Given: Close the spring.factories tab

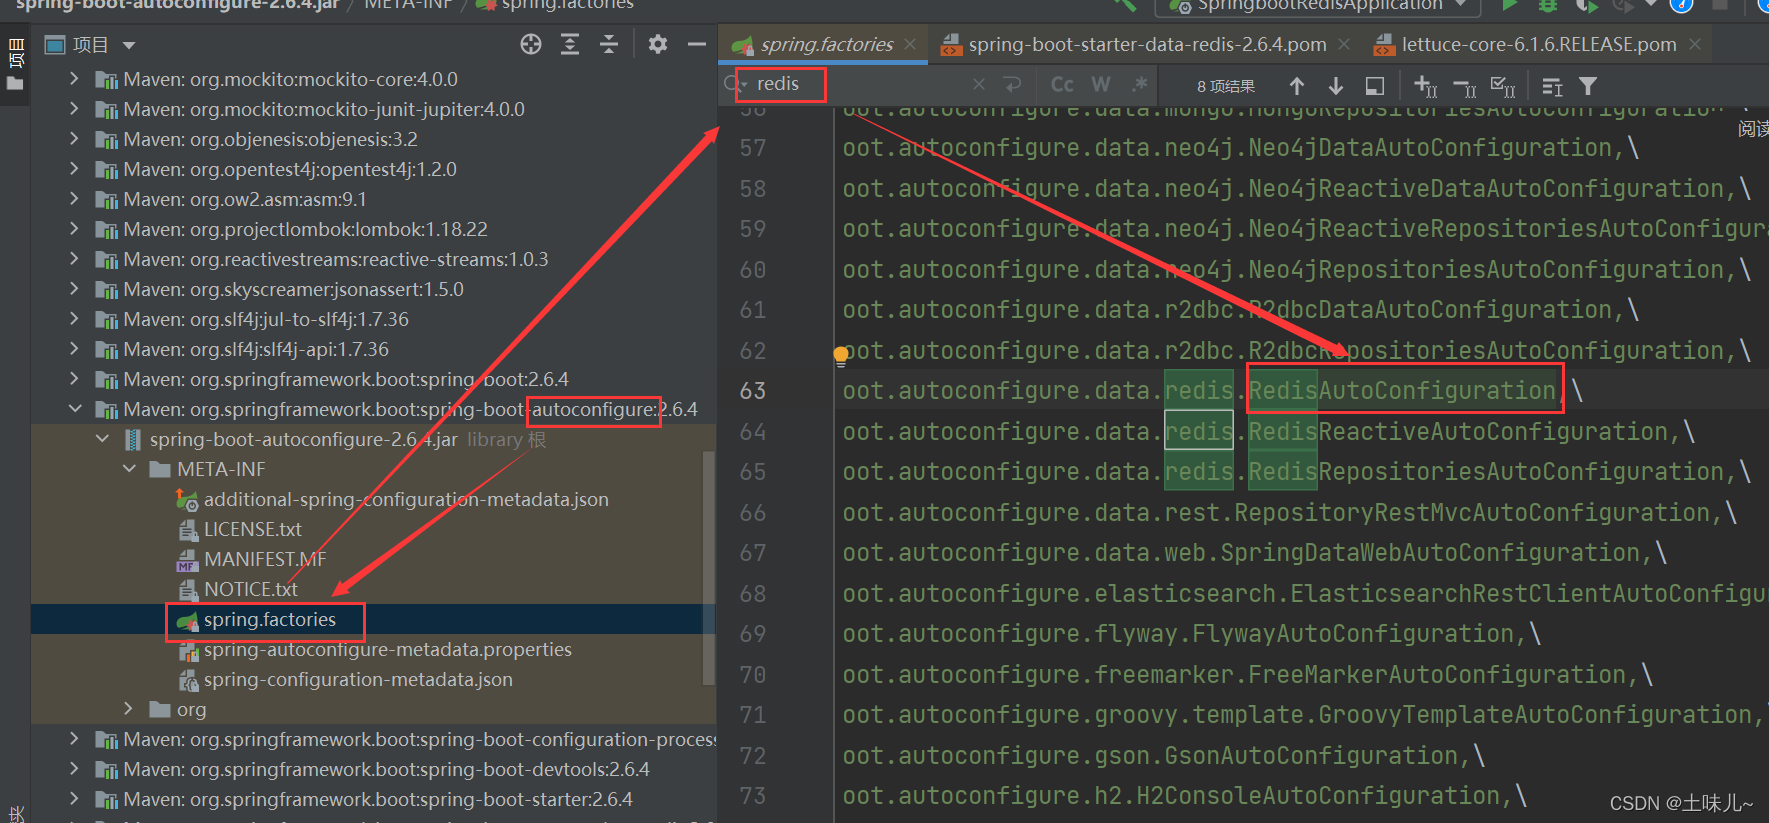Looking at the screenshot, I should click(x=910, y=44).
